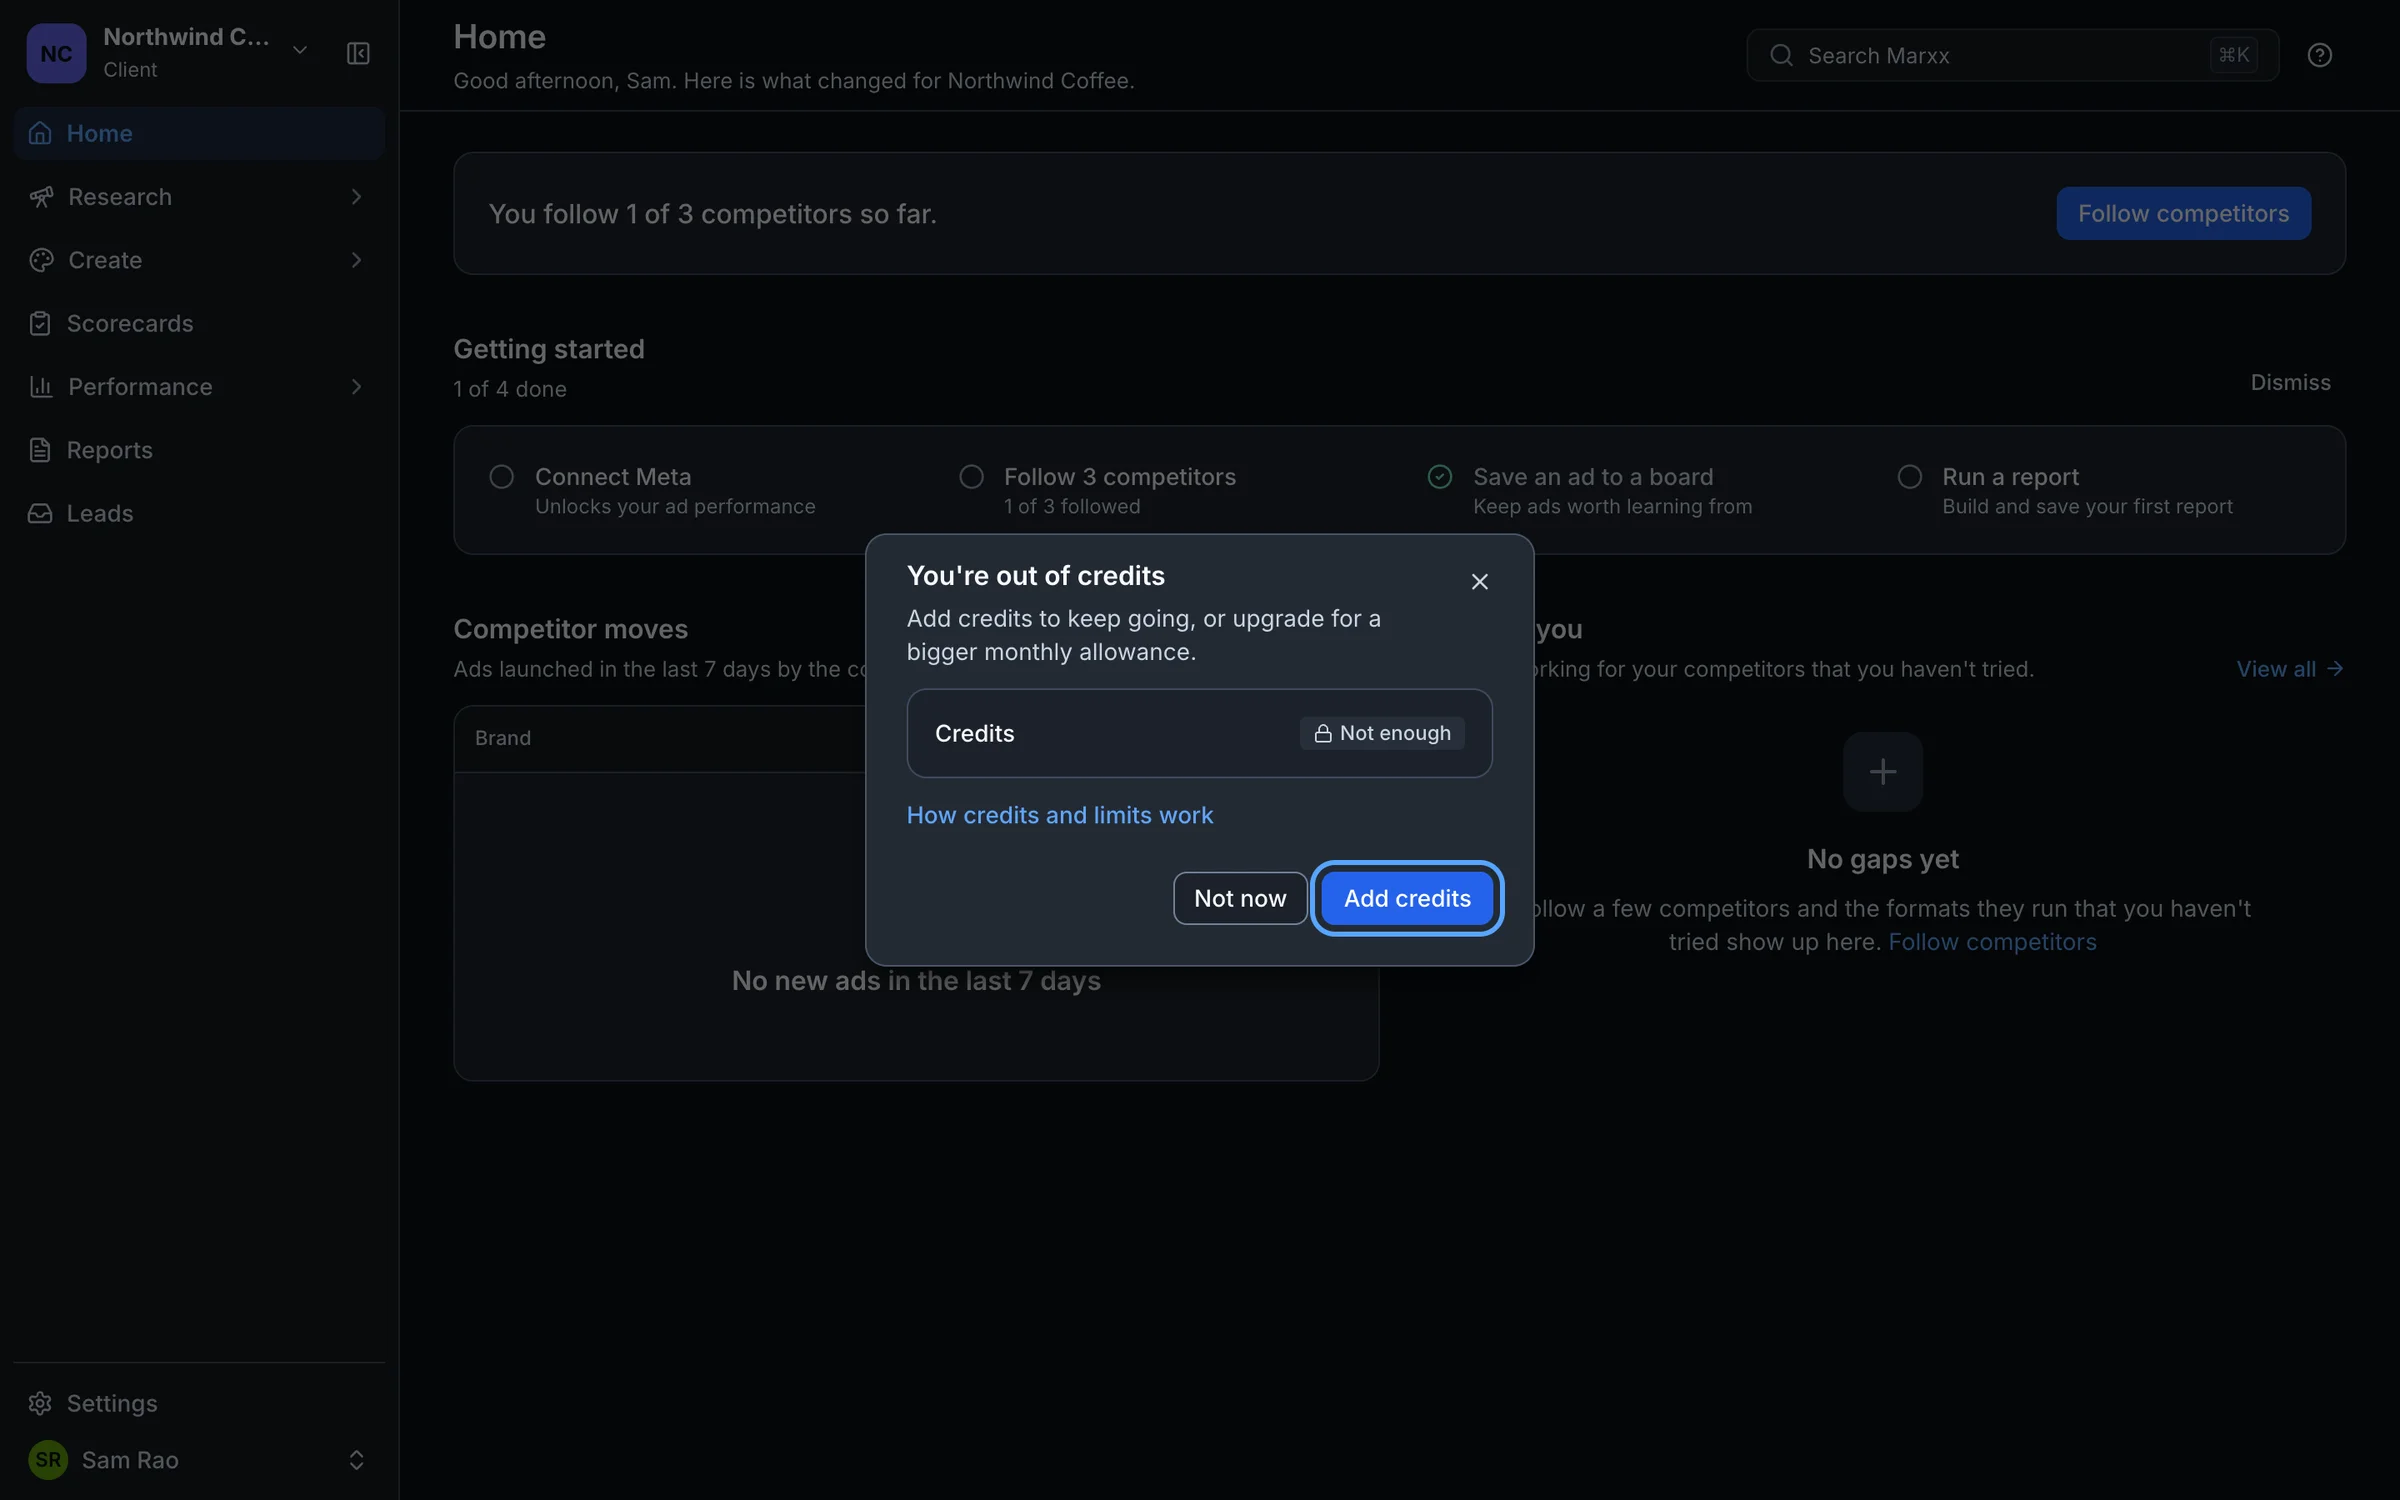
Task: Close the out of credits dialog
Action: [x=1479, y=581]
